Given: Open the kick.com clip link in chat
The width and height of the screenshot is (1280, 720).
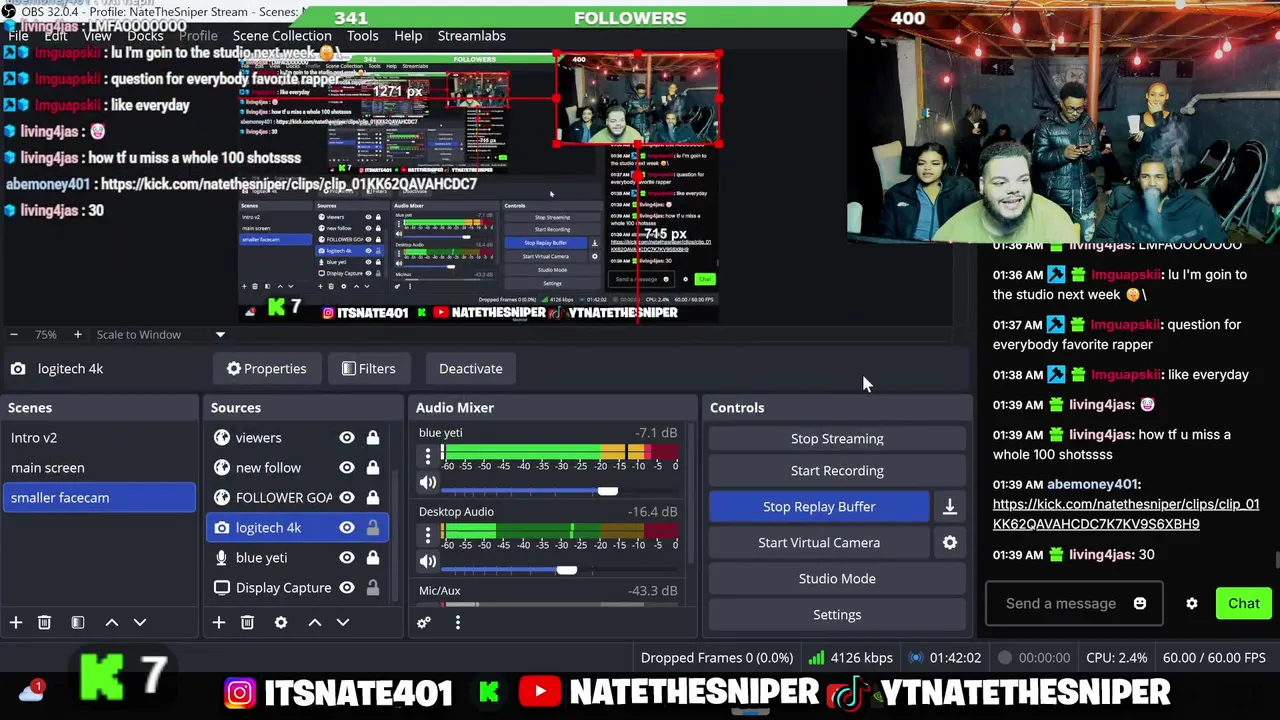Looking at the screenshot, I should pyautogui.click(x=1125, y=514).
